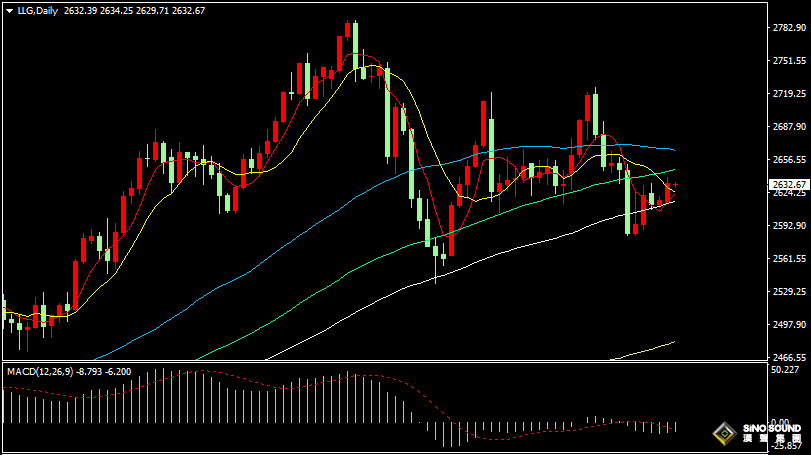
Task: Click the 2719.25 price axis label
Action: coord(789,94)
